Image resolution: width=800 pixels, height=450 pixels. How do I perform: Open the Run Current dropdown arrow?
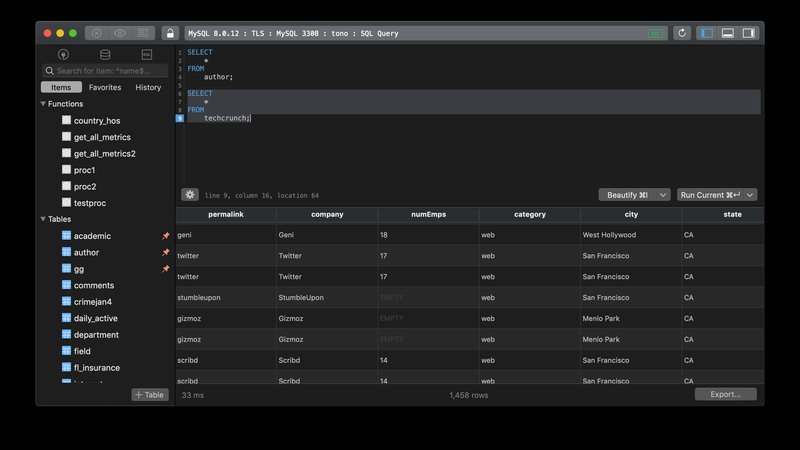tap(750, 195)
